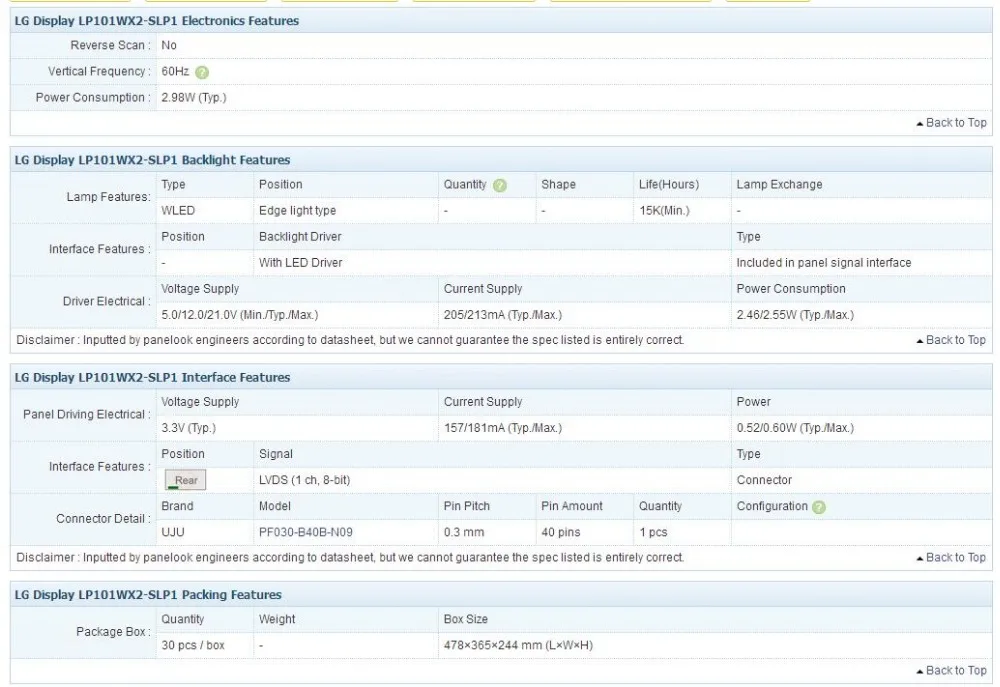Select the LVDS (1 ch, 8-bit) signal cell
This screenshot has height=687, width=1000.
[x=304, y=480]
